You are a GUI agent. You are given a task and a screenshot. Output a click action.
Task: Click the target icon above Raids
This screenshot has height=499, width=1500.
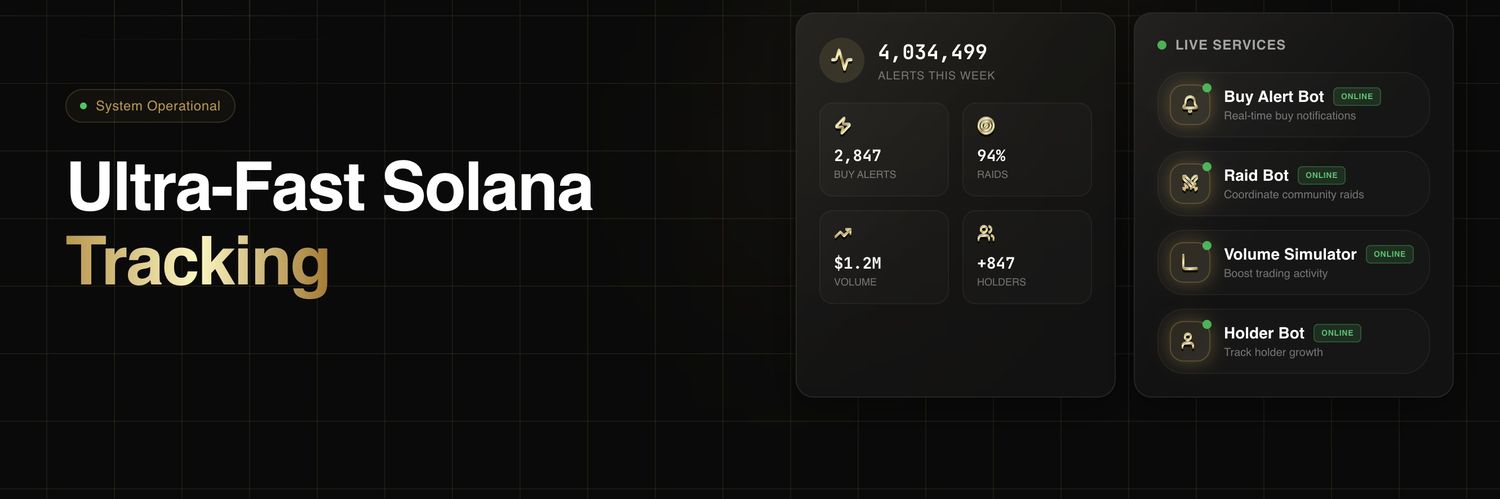click(986, 126)
